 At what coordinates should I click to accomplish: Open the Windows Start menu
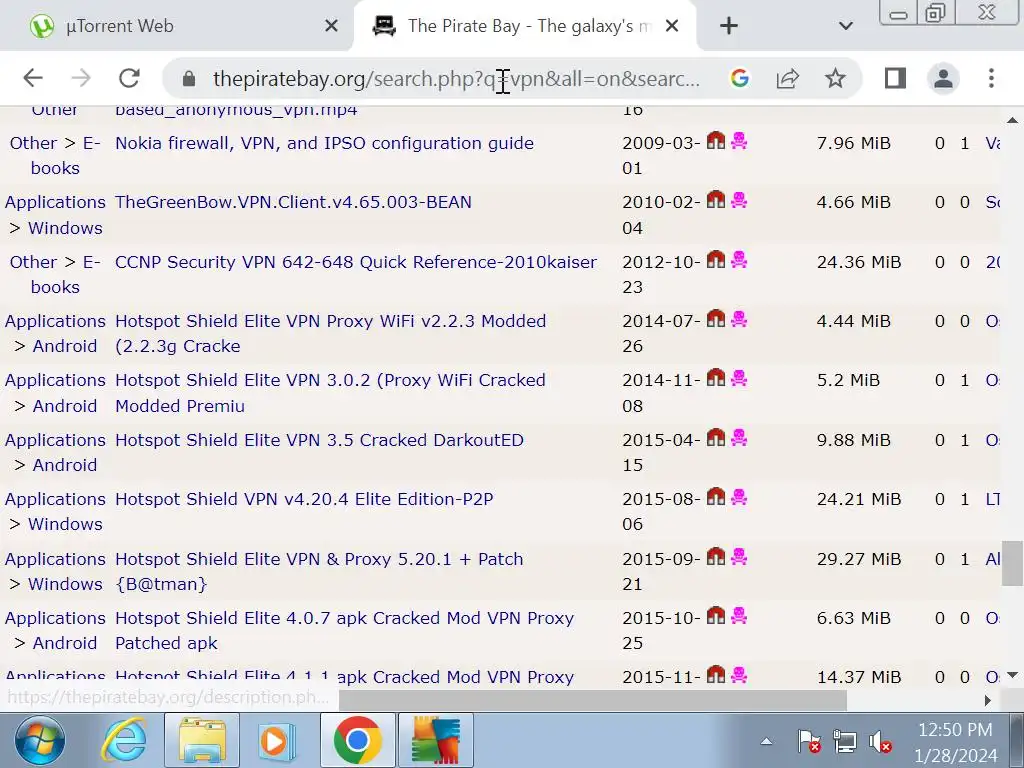click(x=40, y=741)
